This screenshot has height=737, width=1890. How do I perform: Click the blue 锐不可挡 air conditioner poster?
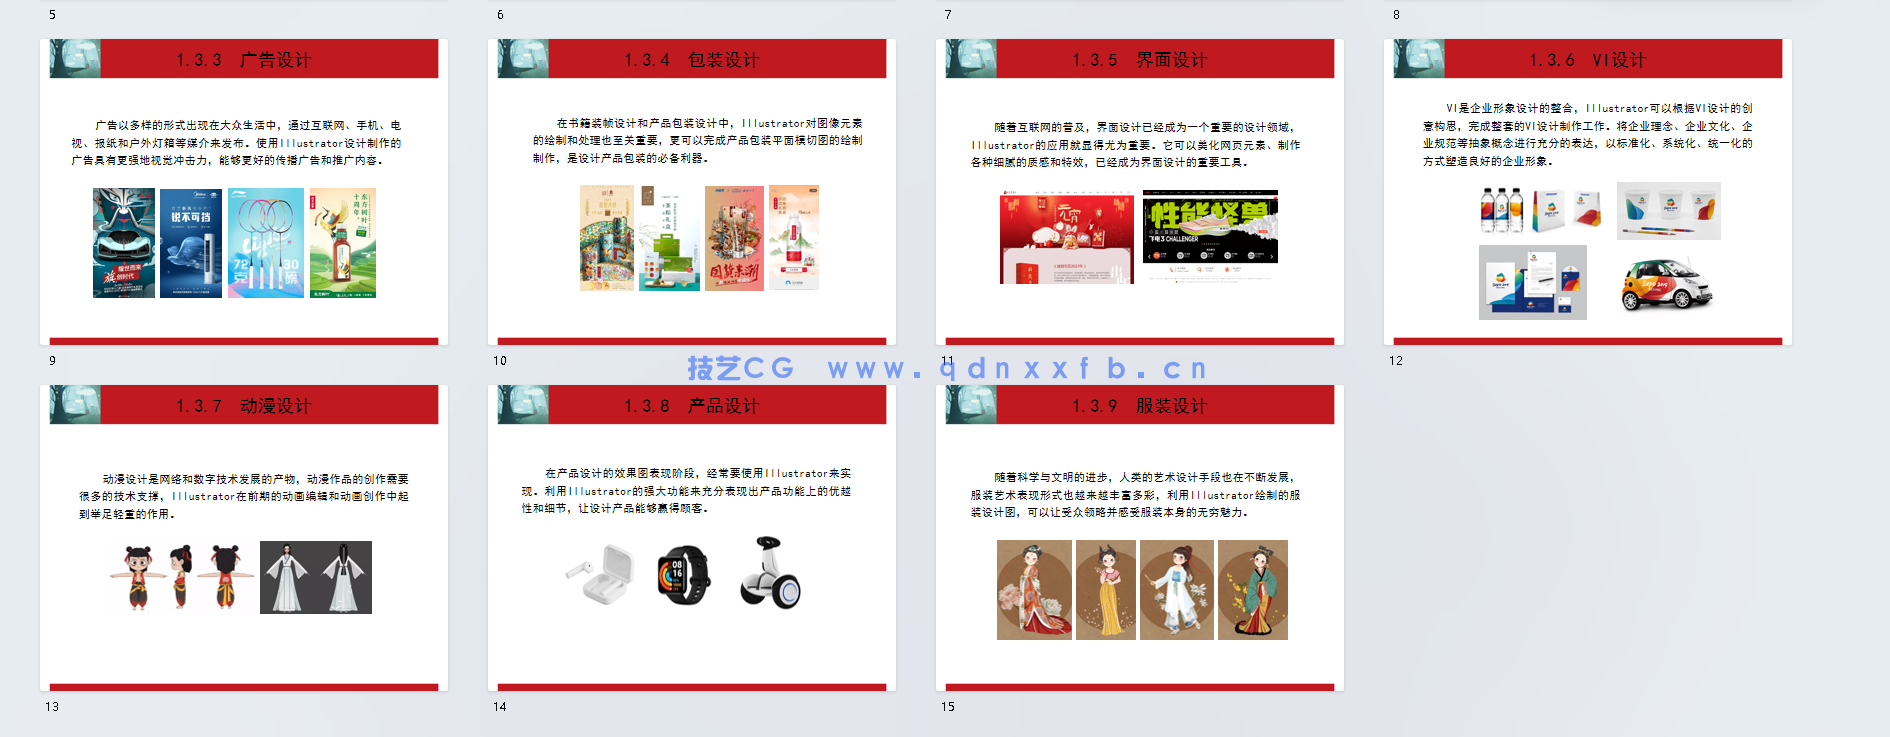[x=191, y=243]
